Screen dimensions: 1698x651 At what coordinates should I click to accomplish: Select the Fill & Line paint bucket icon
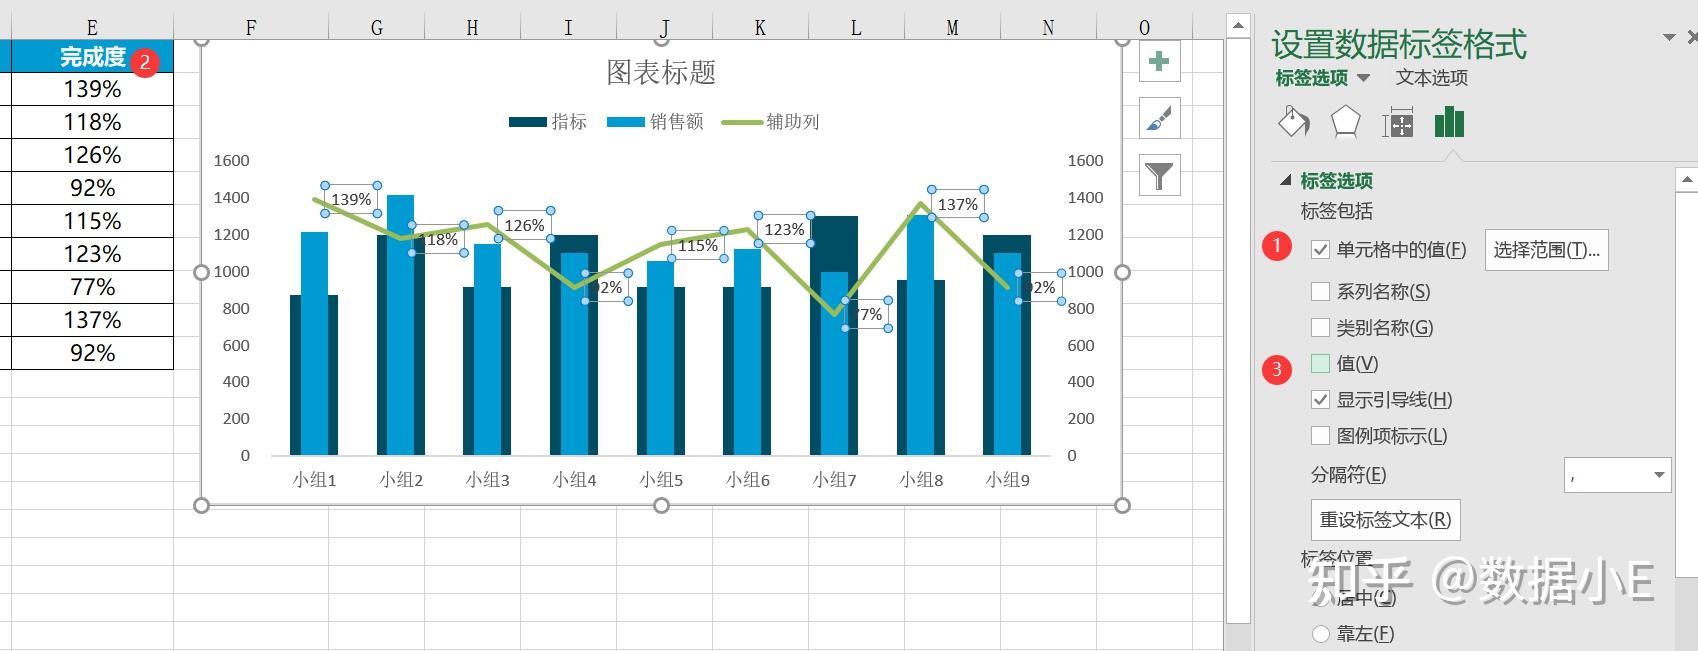[x=1294, y=123]
